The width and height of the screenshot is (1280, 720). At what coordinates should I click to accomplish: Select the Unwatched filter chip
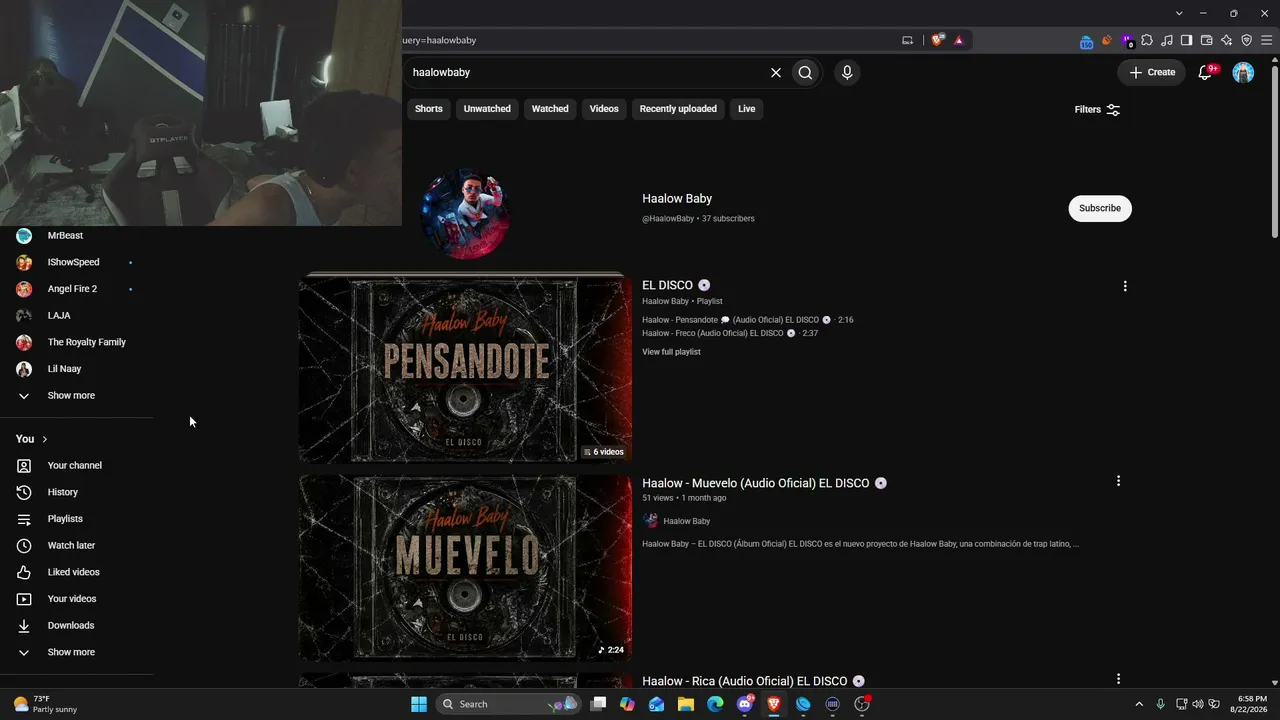pyautogui.click(x=487, y=109)
